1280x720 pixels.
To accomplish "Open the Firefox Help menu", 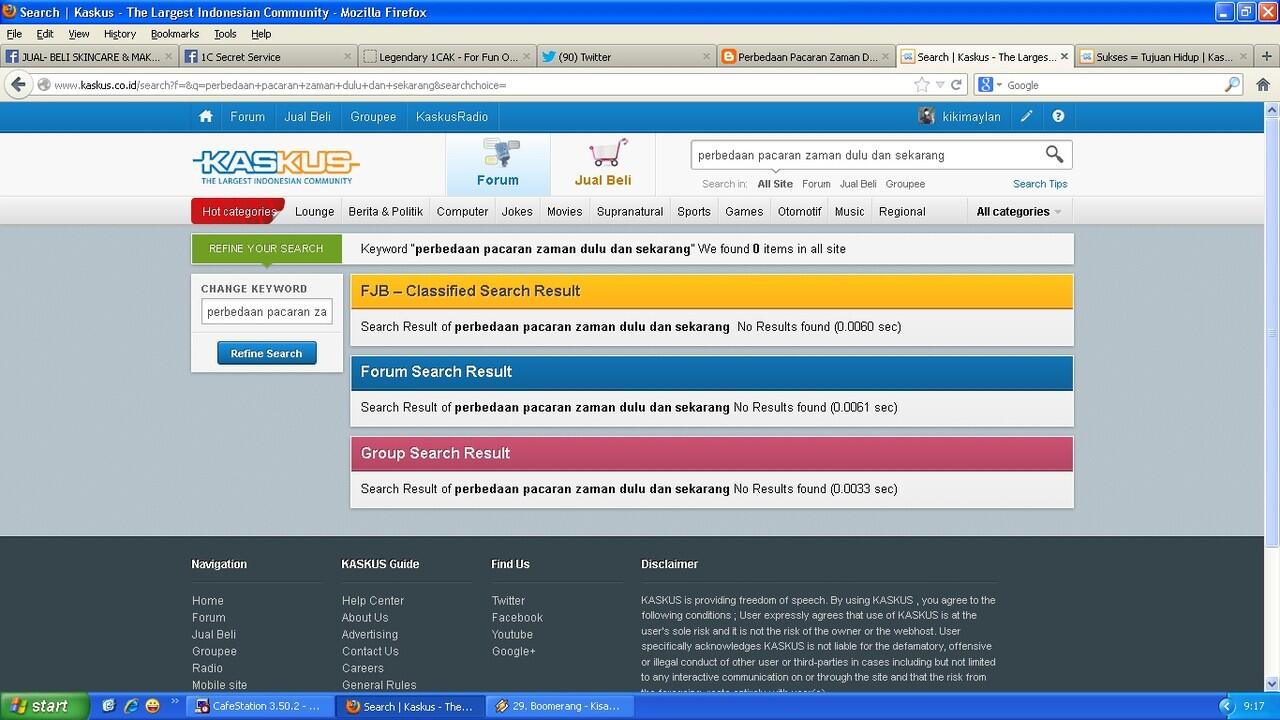I will pyautogui.click(x=261, y=34).
